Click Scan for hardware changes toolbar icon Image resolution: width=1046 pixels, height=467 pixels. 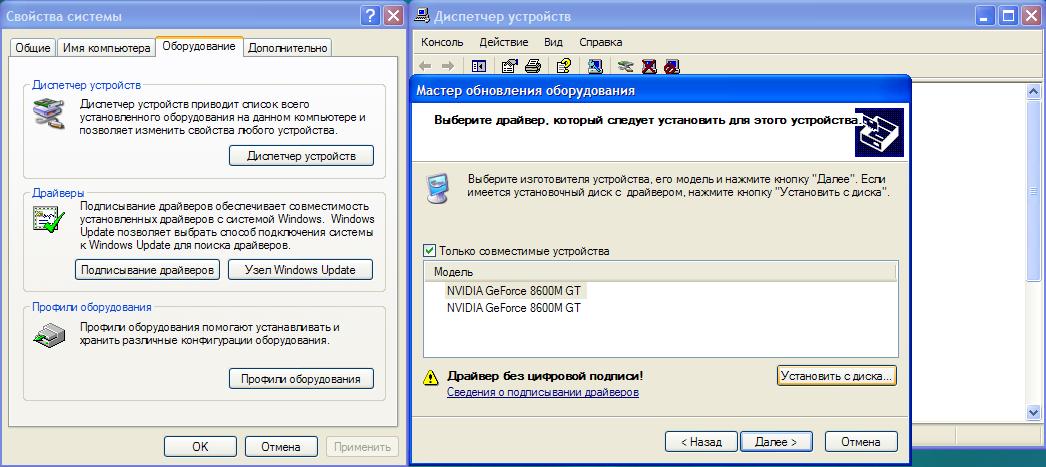pos(595,66)
